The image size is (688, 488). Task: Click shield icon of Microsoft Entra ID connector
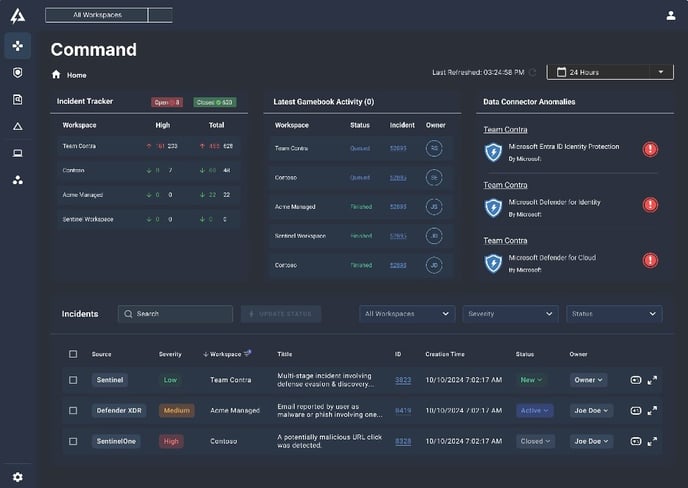[x=494, y=152]
